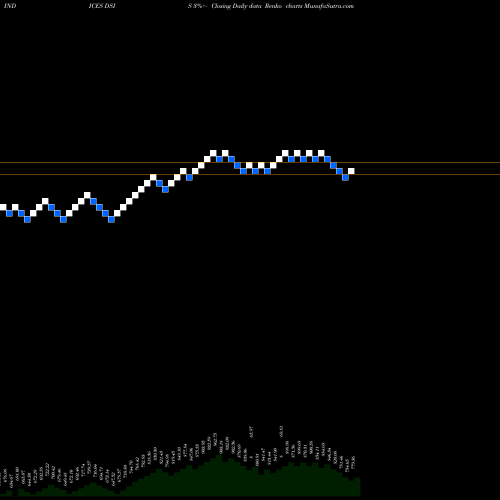Select the rightmost white Renko brick
The width and height of the screenshot is (500, 500).
[351, 171]
